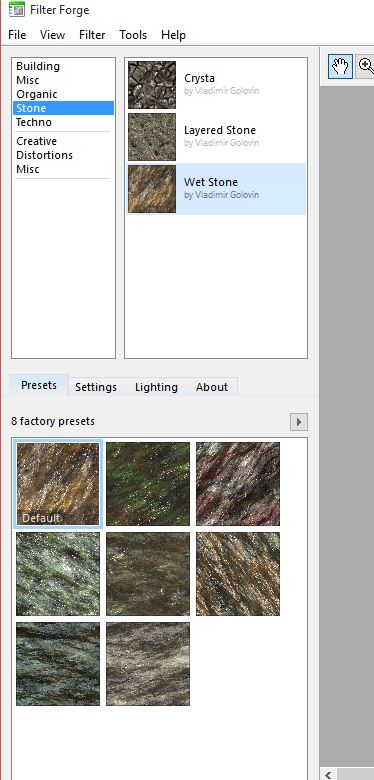The width and height of the screenshot is (374, 780).
Task: Select the Zoom magnifier tool
Action: pos(365,67)
